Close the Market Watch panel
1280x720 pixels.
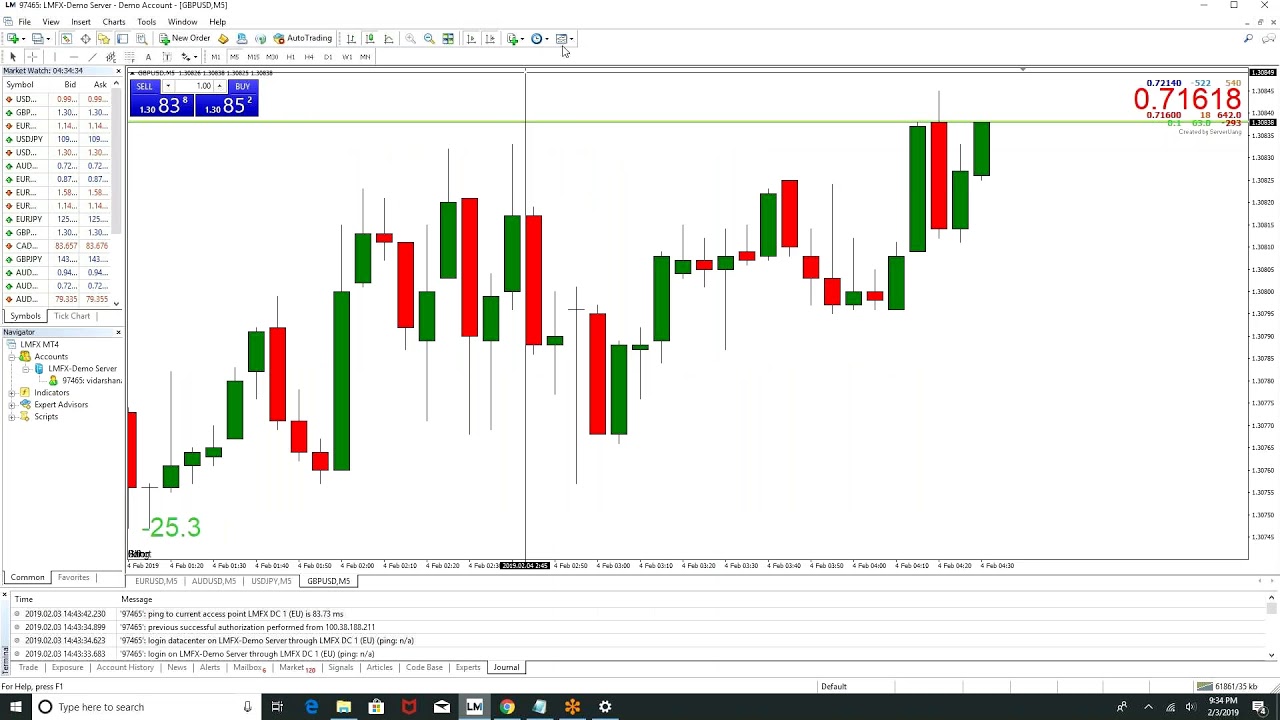[x=118, y=71]
